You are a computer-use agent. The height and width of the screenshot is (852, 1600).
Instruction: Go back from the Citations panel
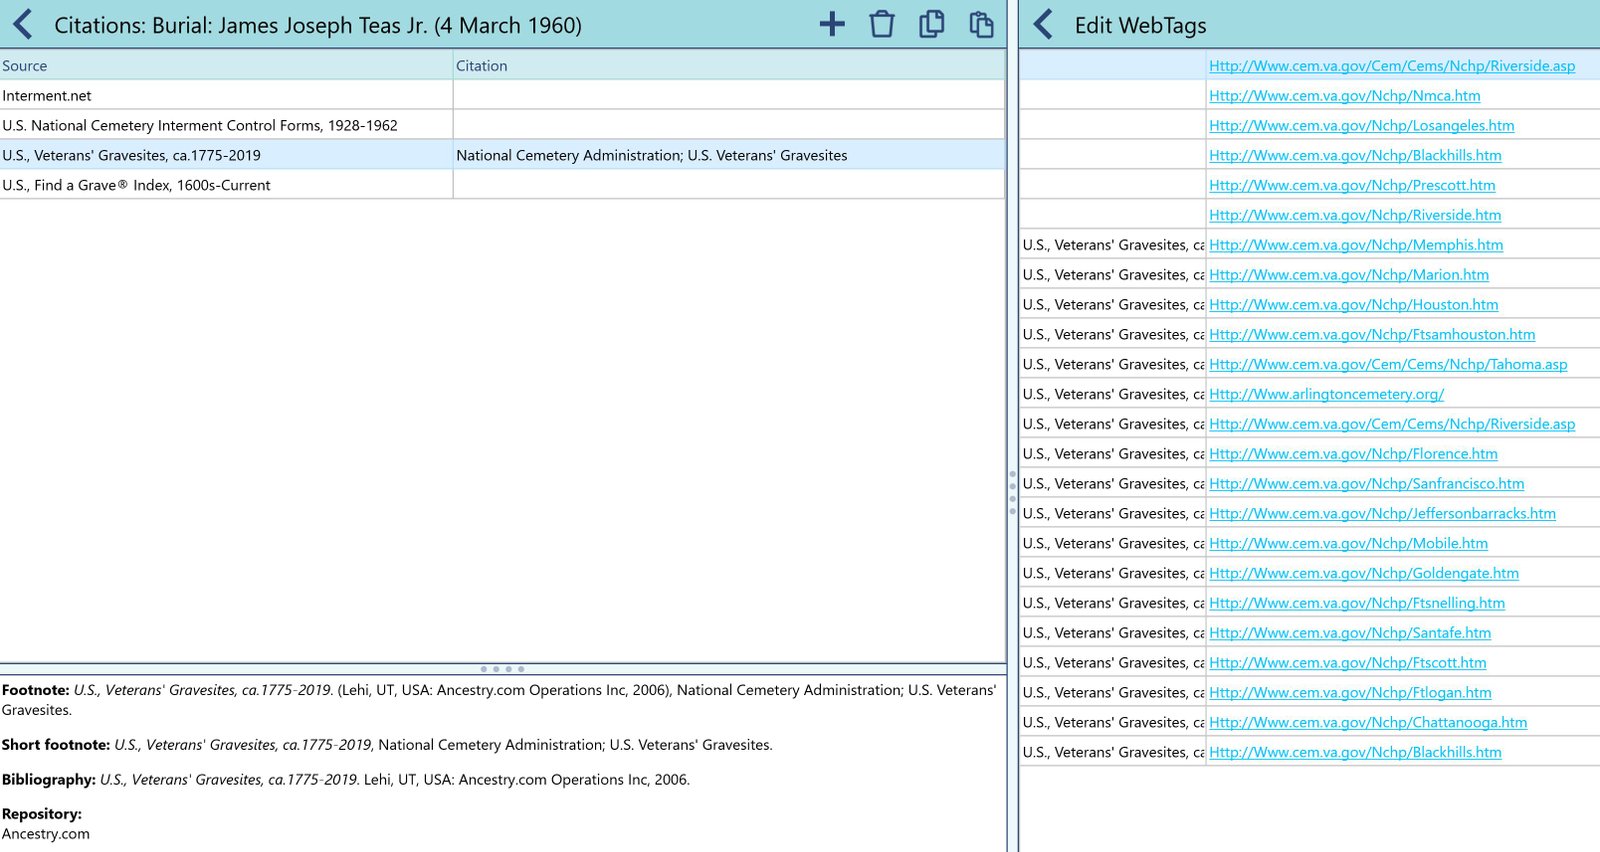click(23, 24)
